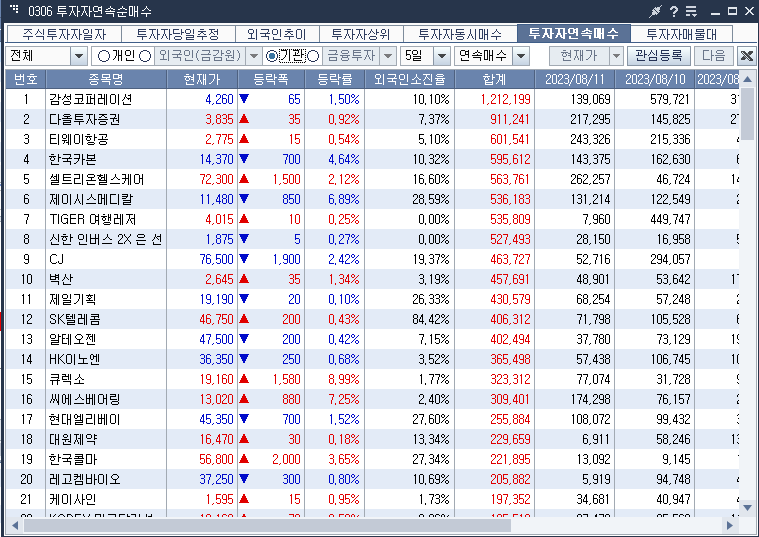Open help via the question mark icon

coord(674,11)
